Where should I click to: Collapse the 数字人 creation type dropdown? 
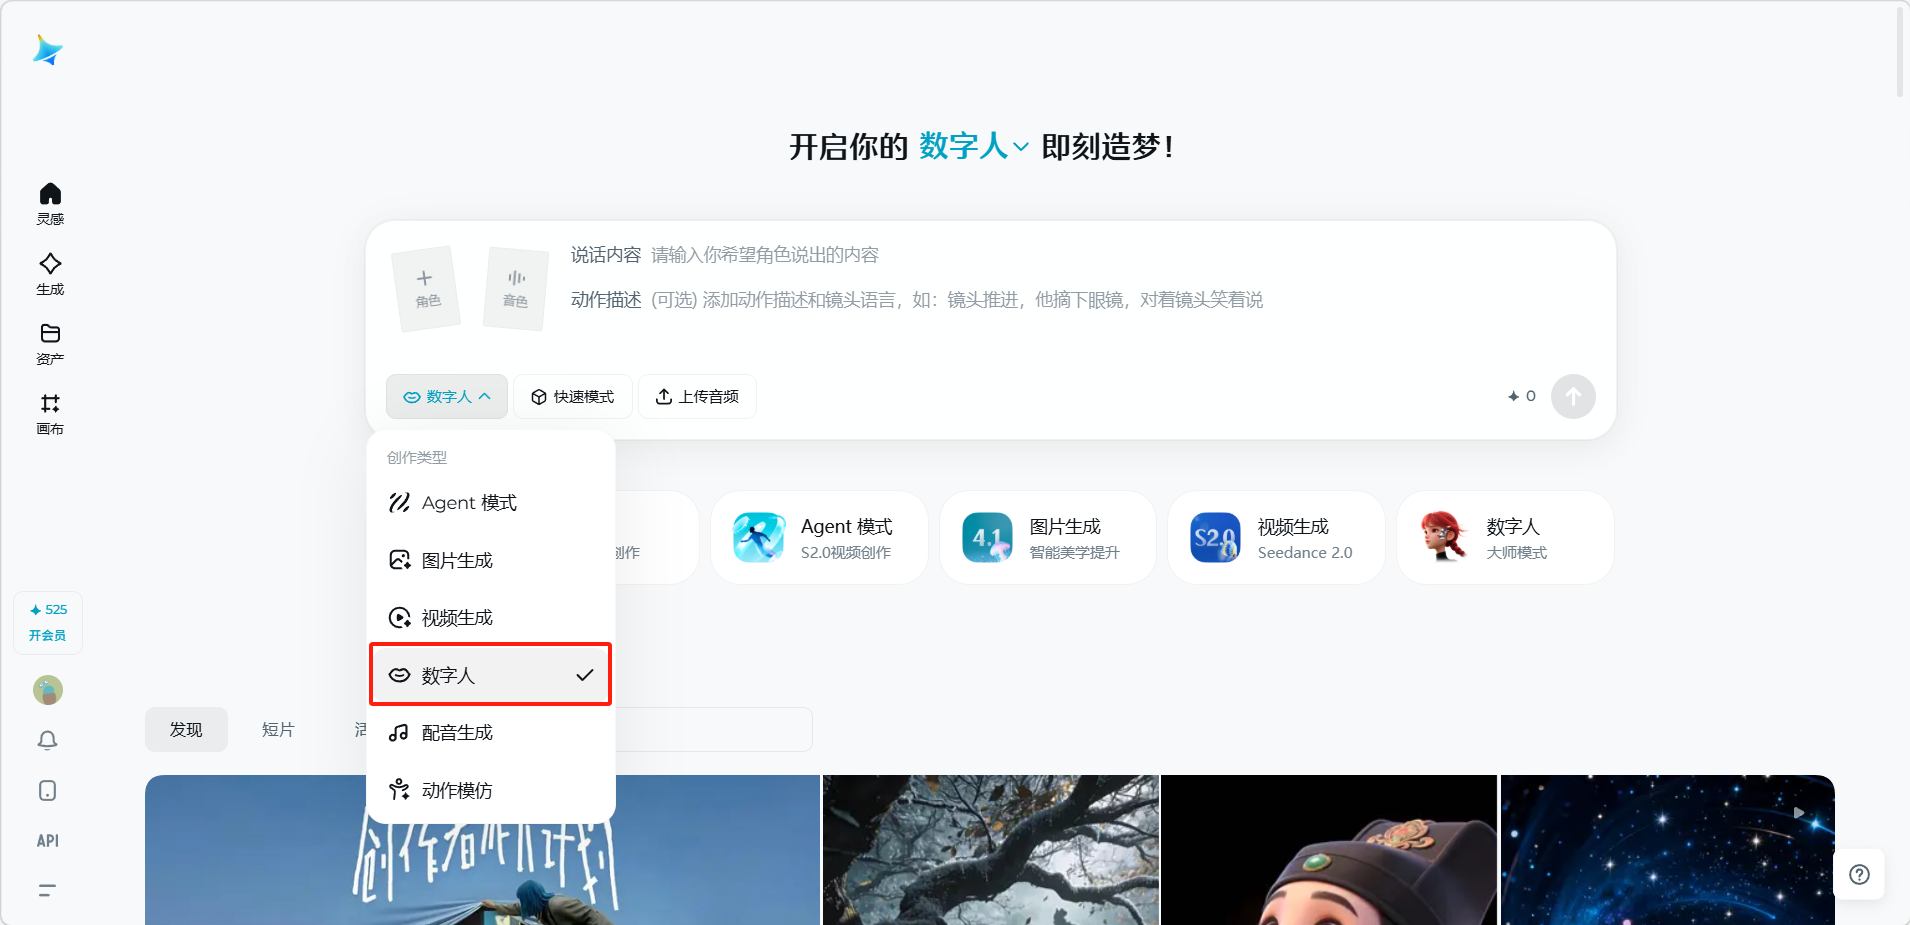coord(447,397)
